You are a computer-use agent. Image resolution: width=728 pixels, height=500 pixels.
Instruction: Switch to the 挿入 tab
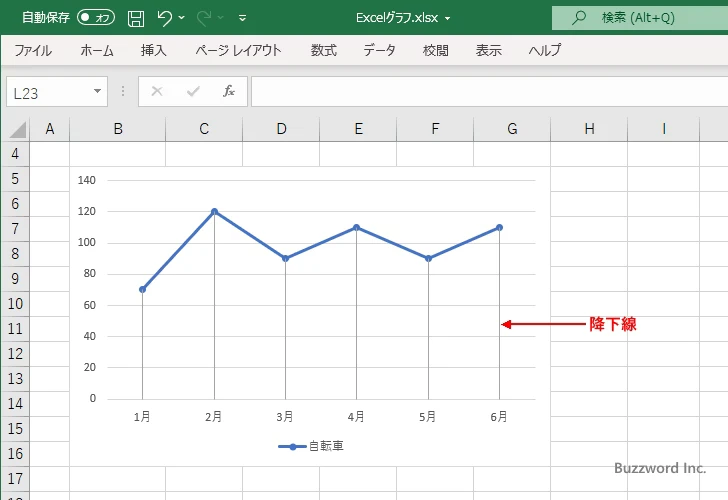point(154,50)
